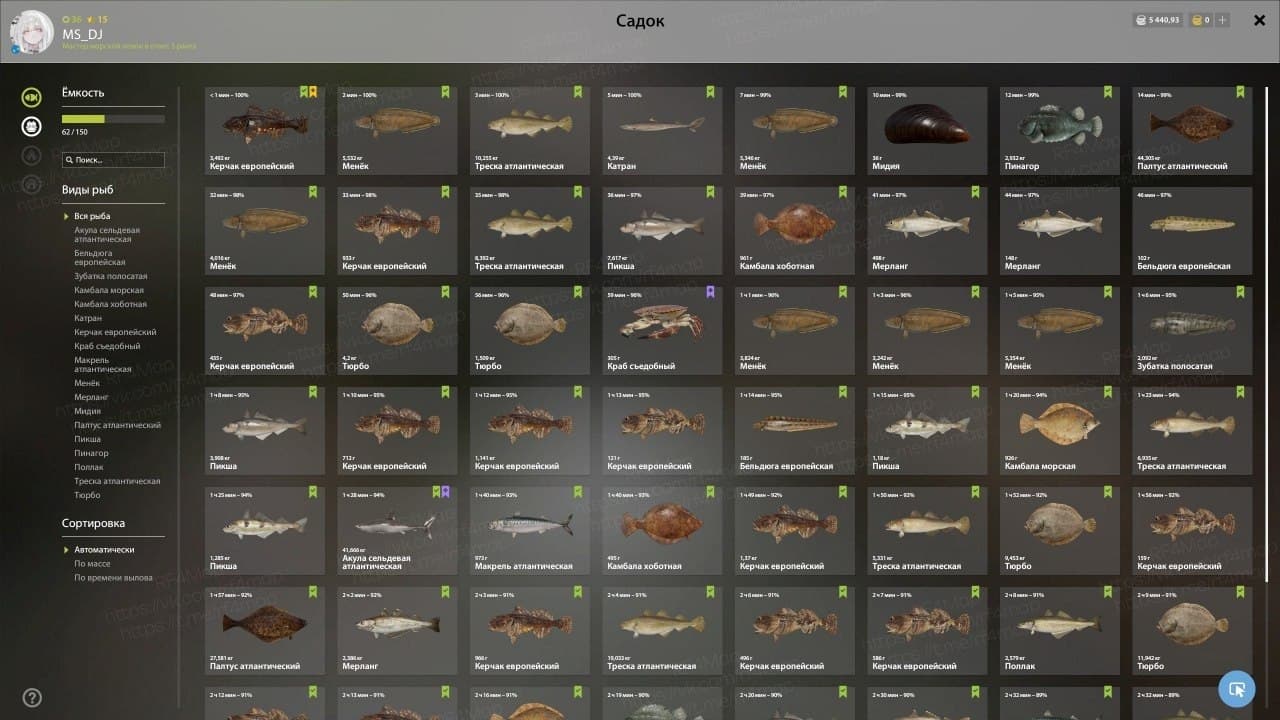Filter by Треска атлантическая in the species list
This screenshot has width=1280, height=720.
[x=117, y=481]
